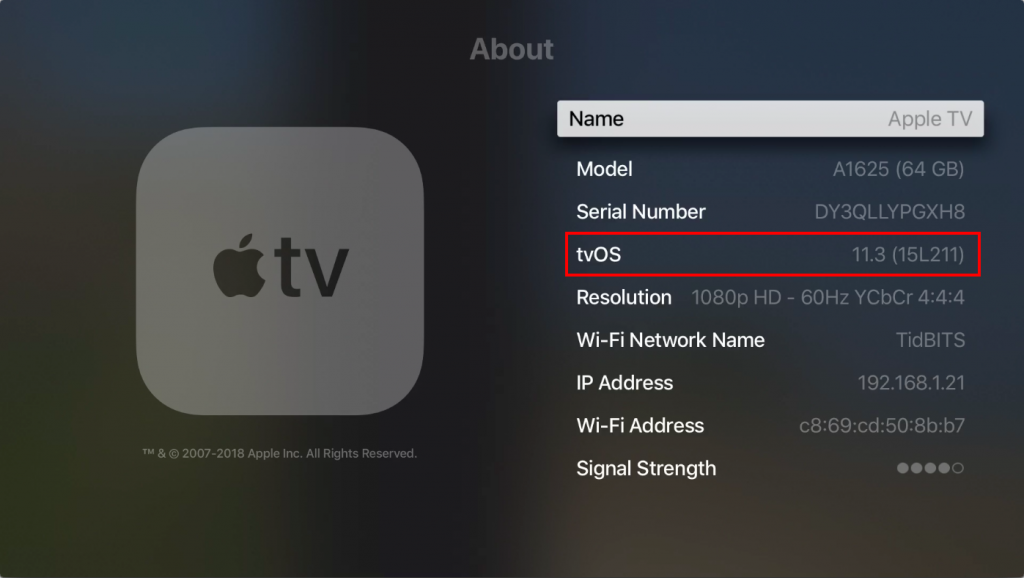Image resolution: width=1024 pixels, height=578 pixels.
Task: Select the Resolution row
Action: coord(770,297)
